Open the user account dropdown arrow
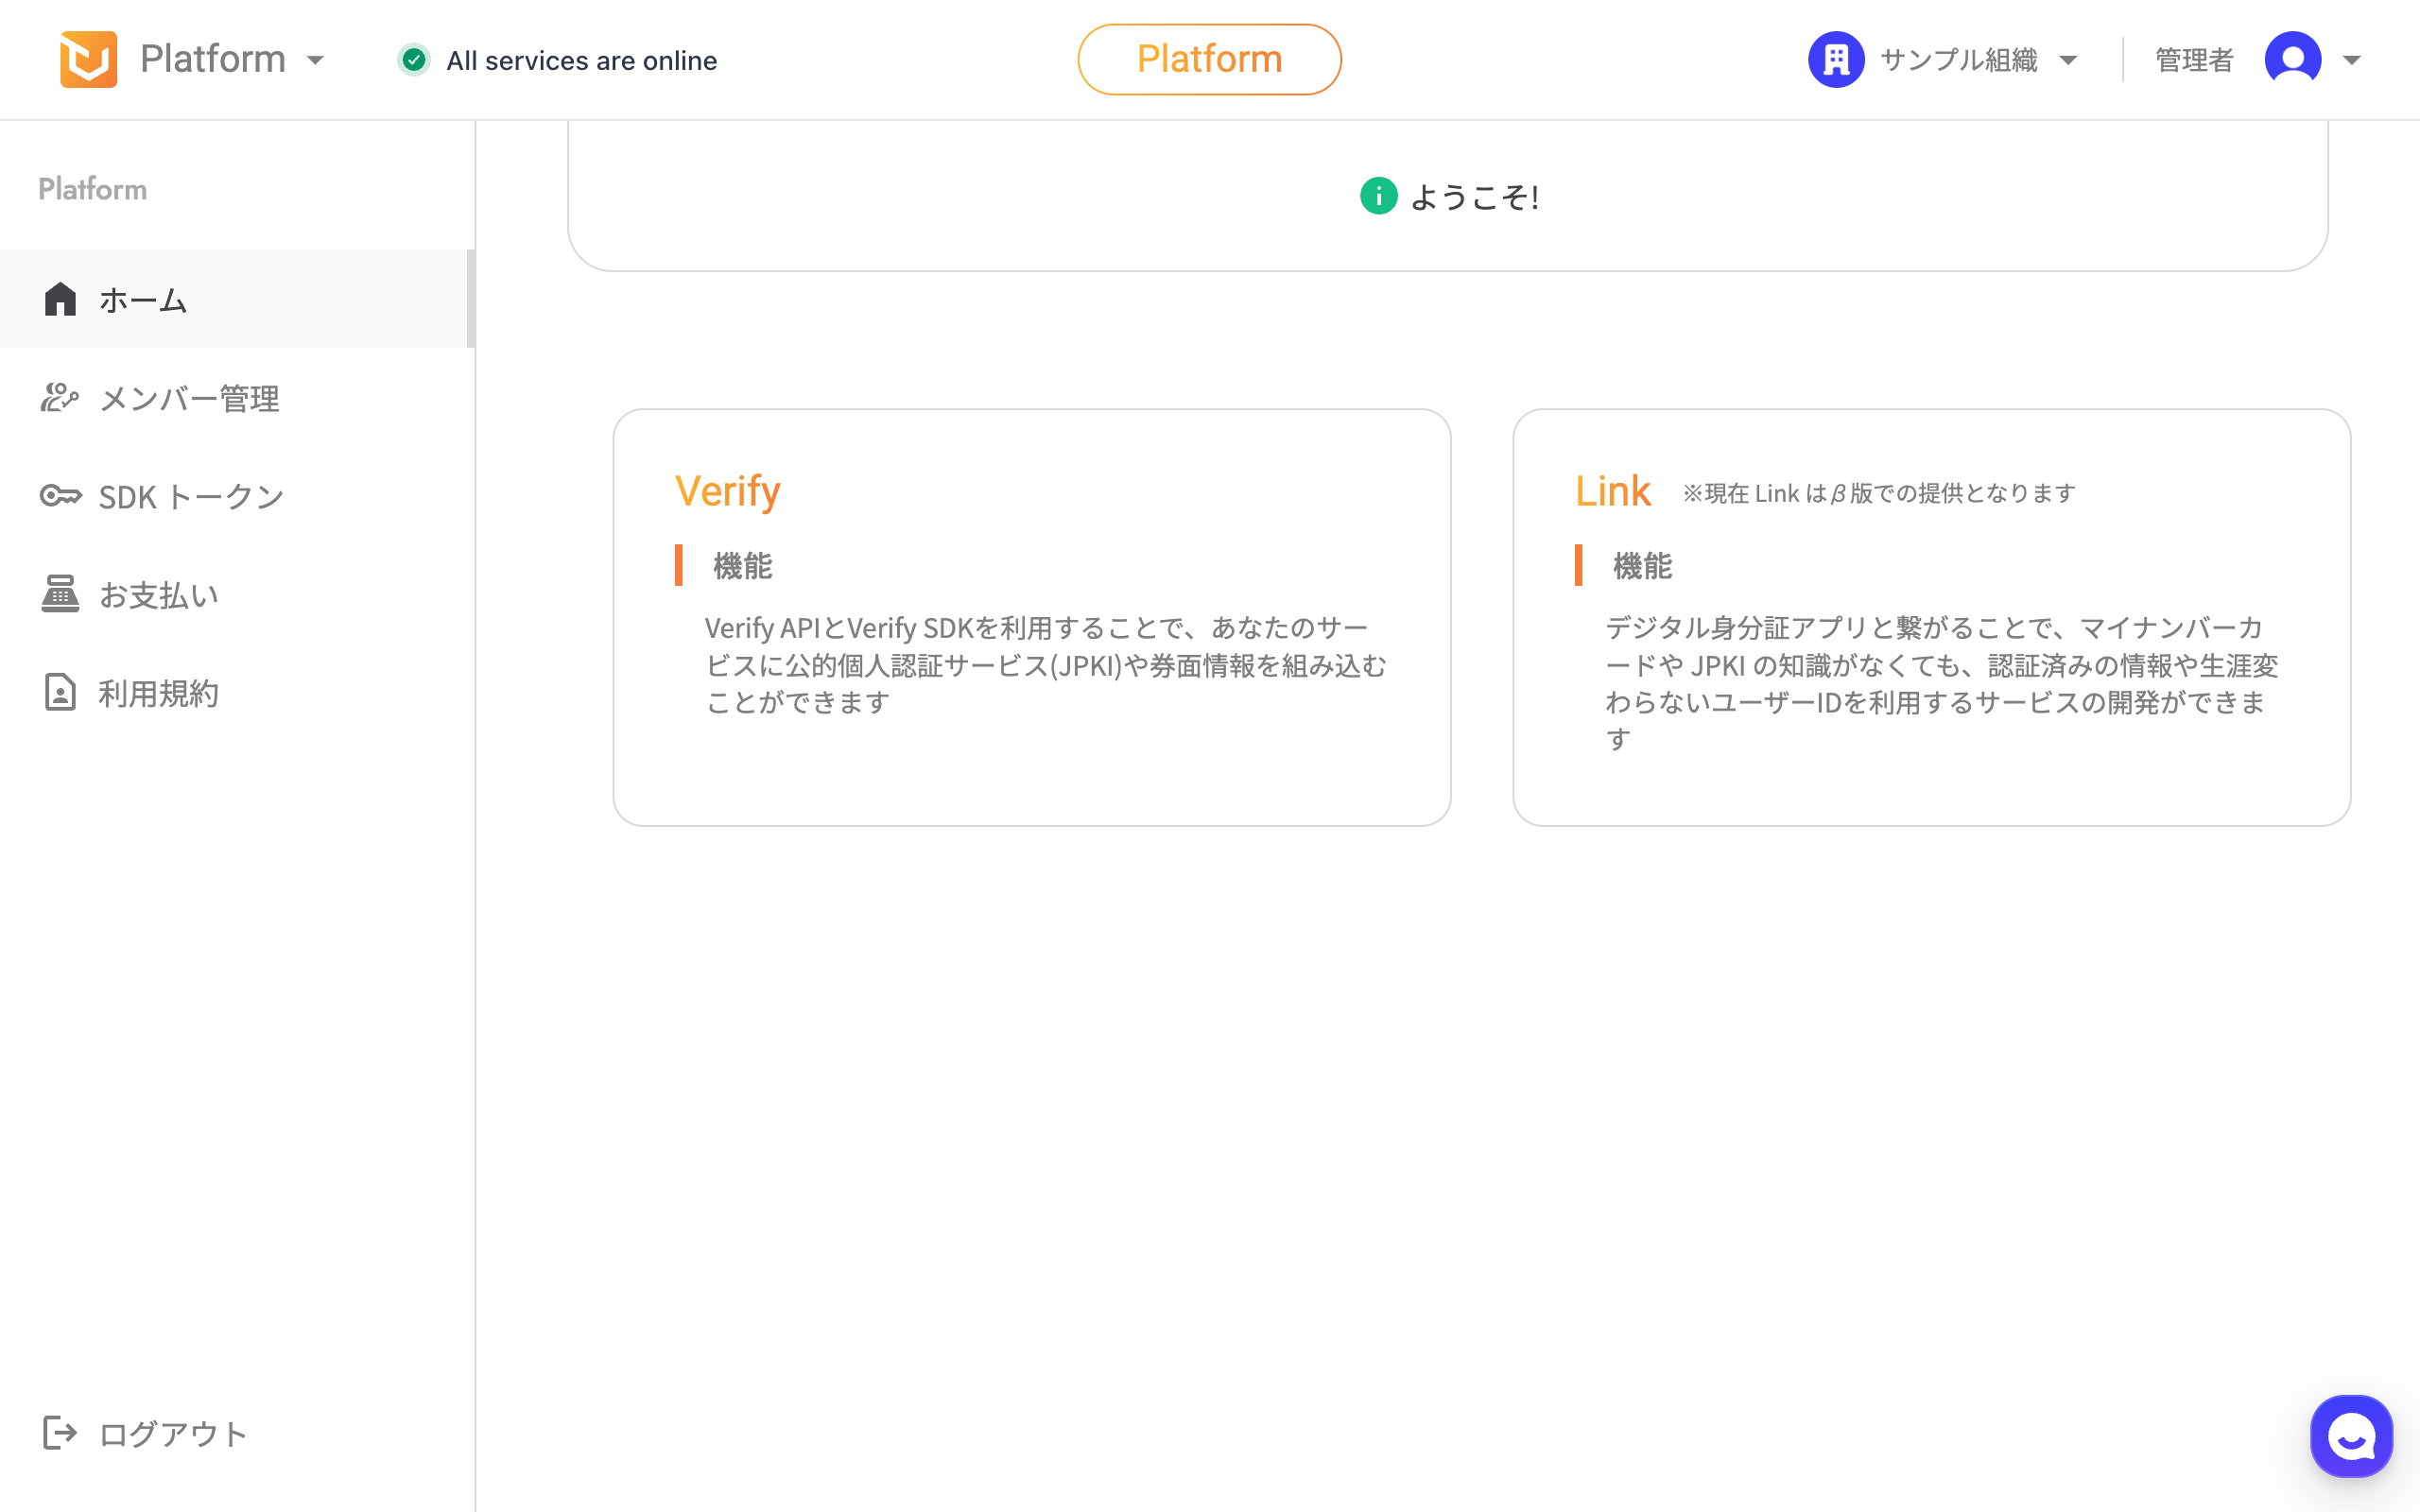The image size is (2420, 1512). pyautogui.click(x=2352, y=60)
